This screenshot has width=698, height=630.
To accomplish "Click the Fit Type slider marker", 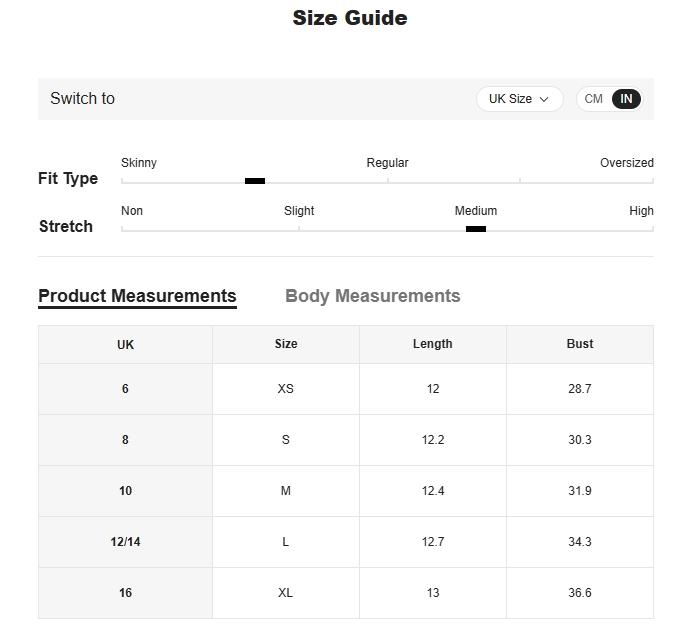I will tap(255, 181).
